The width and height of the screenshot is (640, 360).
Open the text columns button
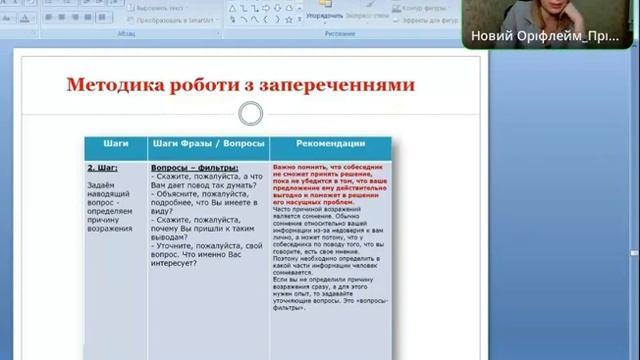click(x=103, y=17)
